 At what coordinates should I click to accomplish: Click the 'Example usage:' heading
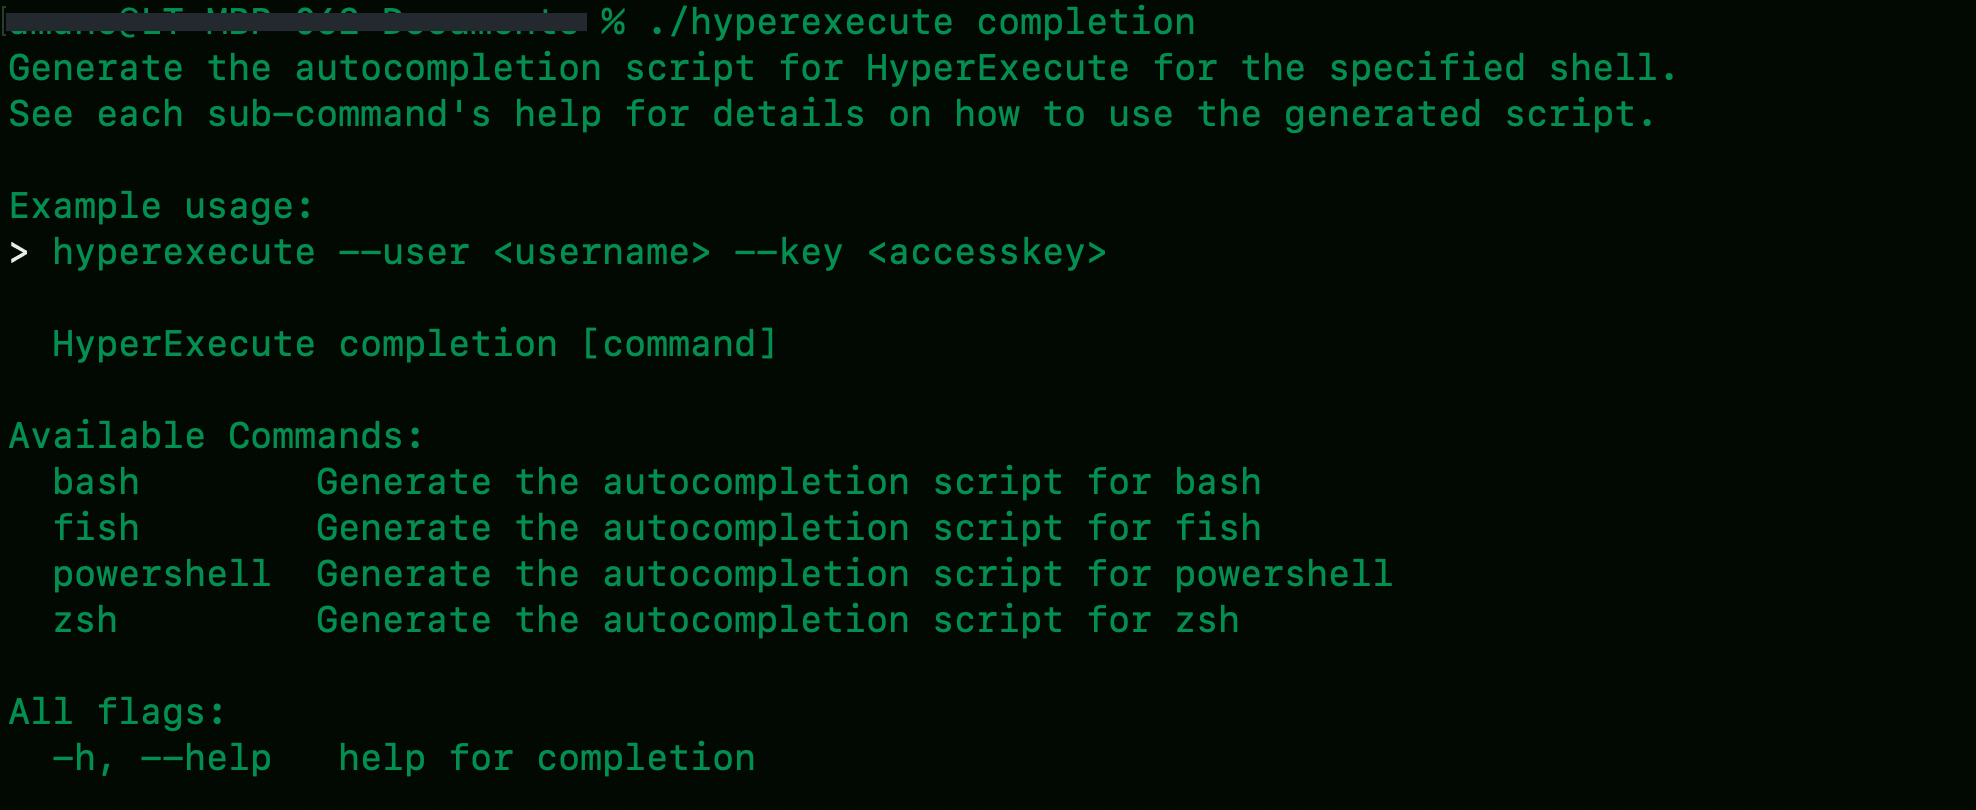(x=161, y=206)
